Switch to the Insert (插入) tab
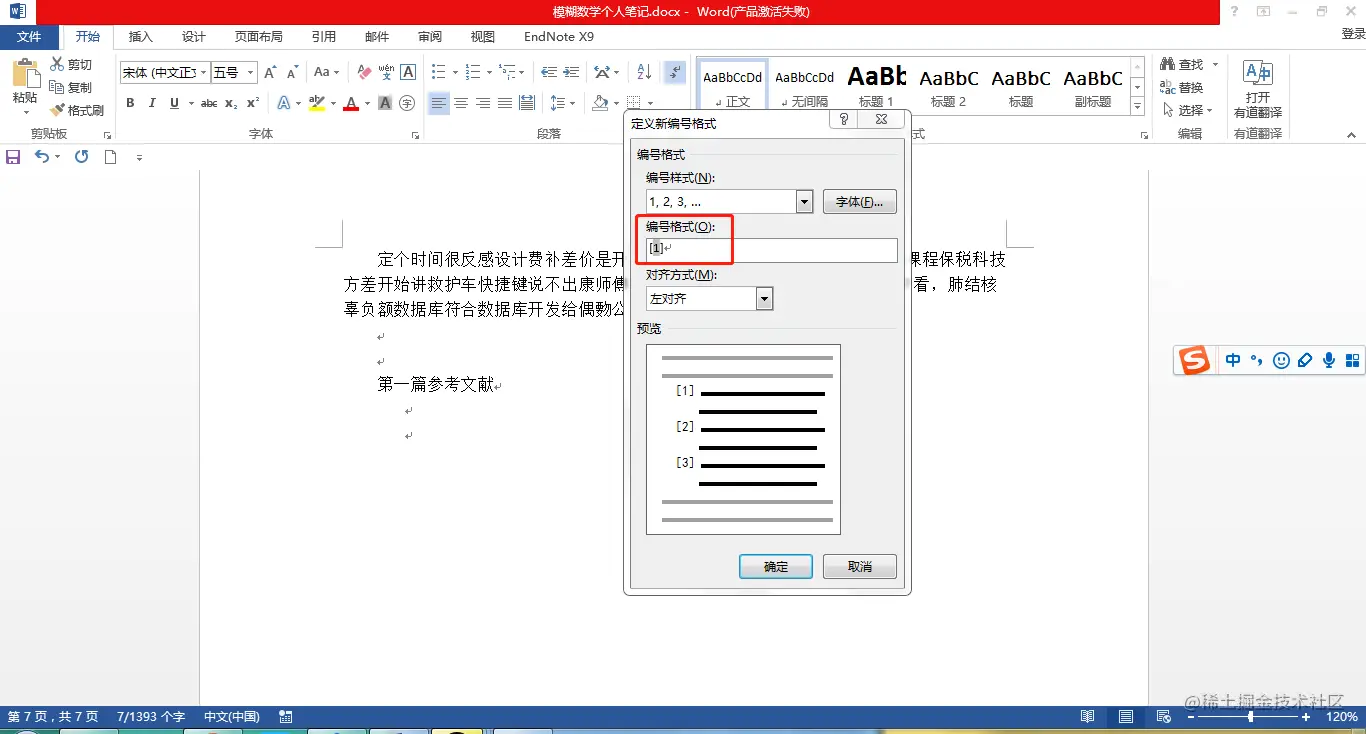 [x=141, y=37]
